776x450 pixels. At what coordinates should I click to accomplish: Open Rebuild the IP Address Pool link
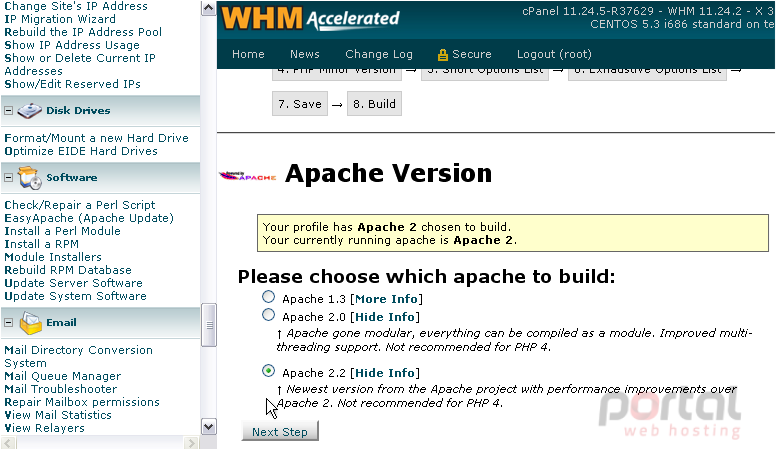click(x=83, y=32)
